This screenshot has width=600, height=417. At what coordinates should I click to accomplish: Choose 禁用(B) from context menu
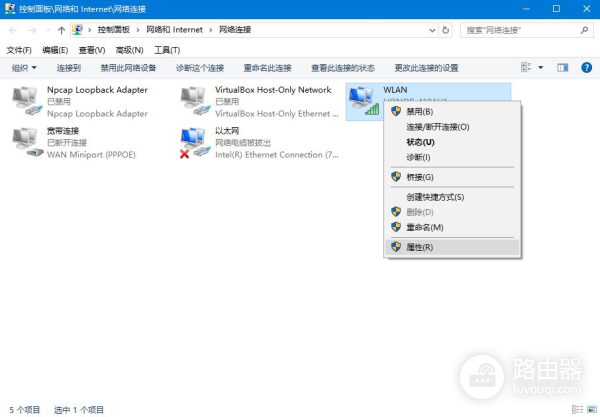click(452, 112)
